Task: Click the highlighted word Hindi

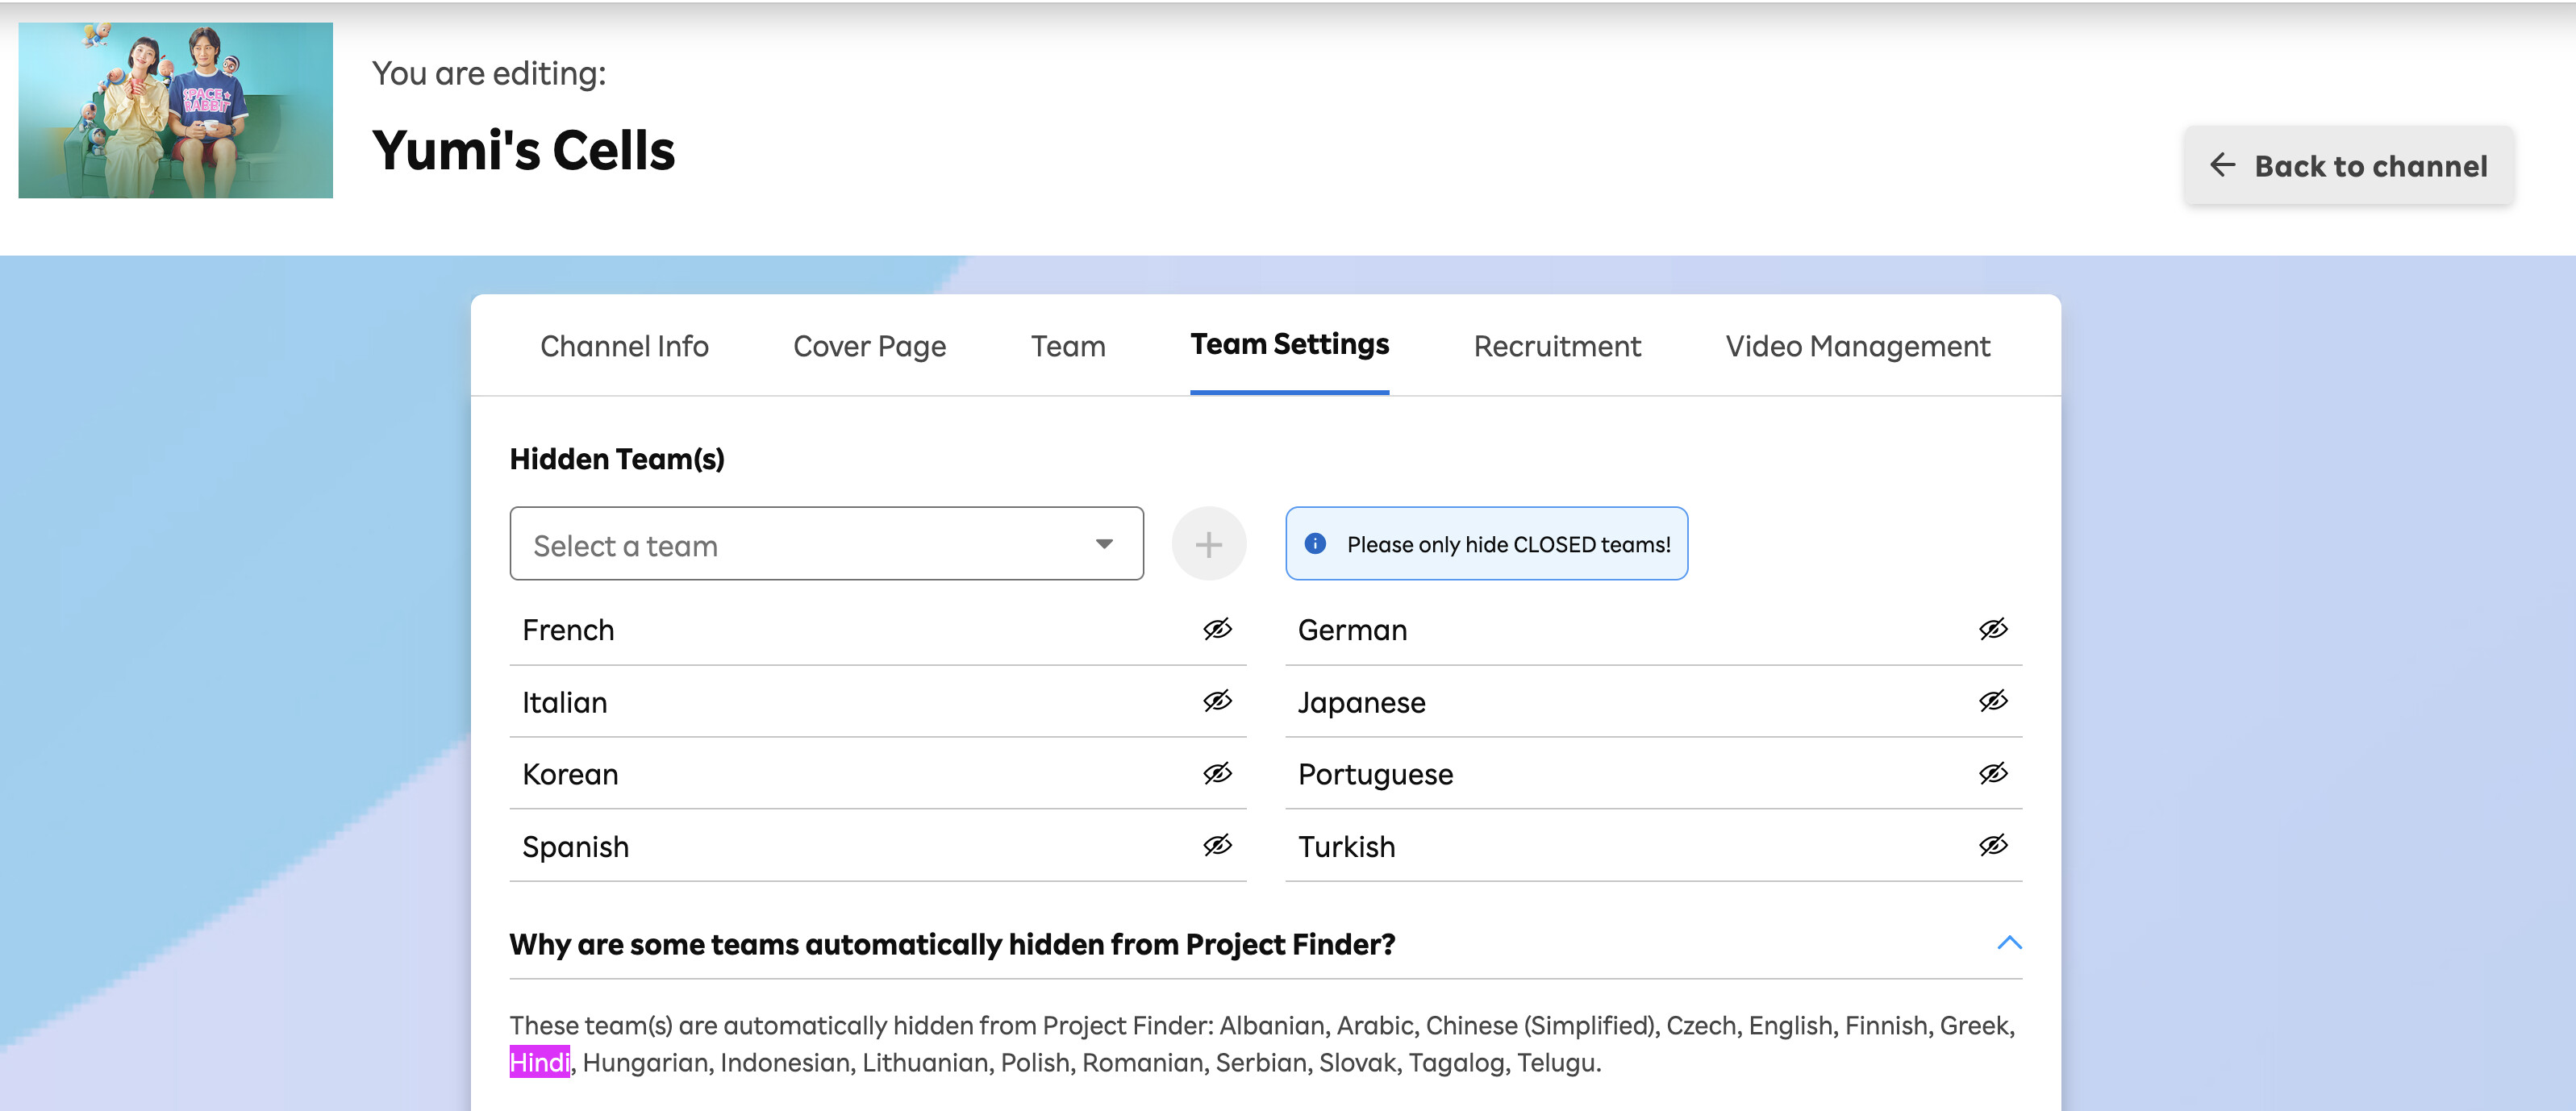Action: [539, 1061]
